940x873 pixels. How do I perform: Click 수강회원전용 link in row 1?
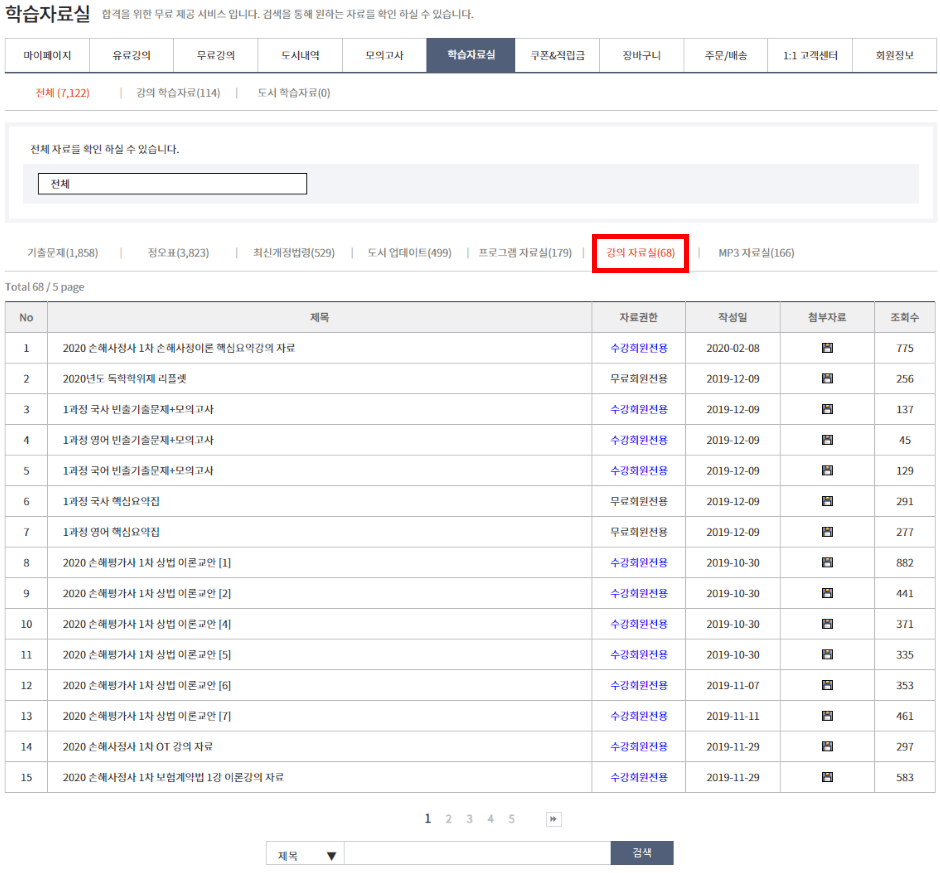click(x=639, y=348)
